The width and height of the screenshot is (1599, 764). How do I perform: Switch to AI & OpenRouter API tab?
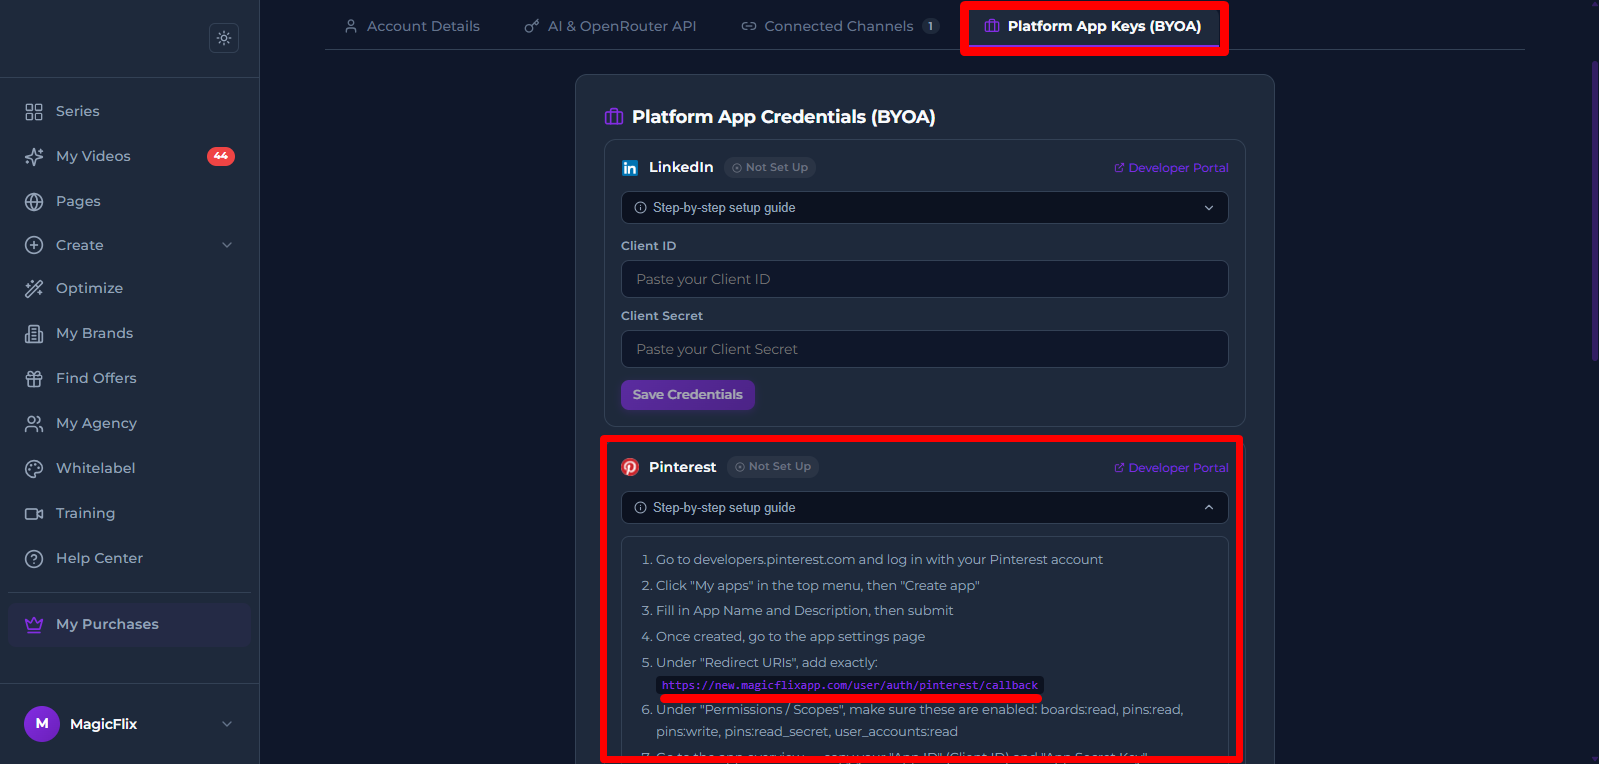(x=610, y=26)
